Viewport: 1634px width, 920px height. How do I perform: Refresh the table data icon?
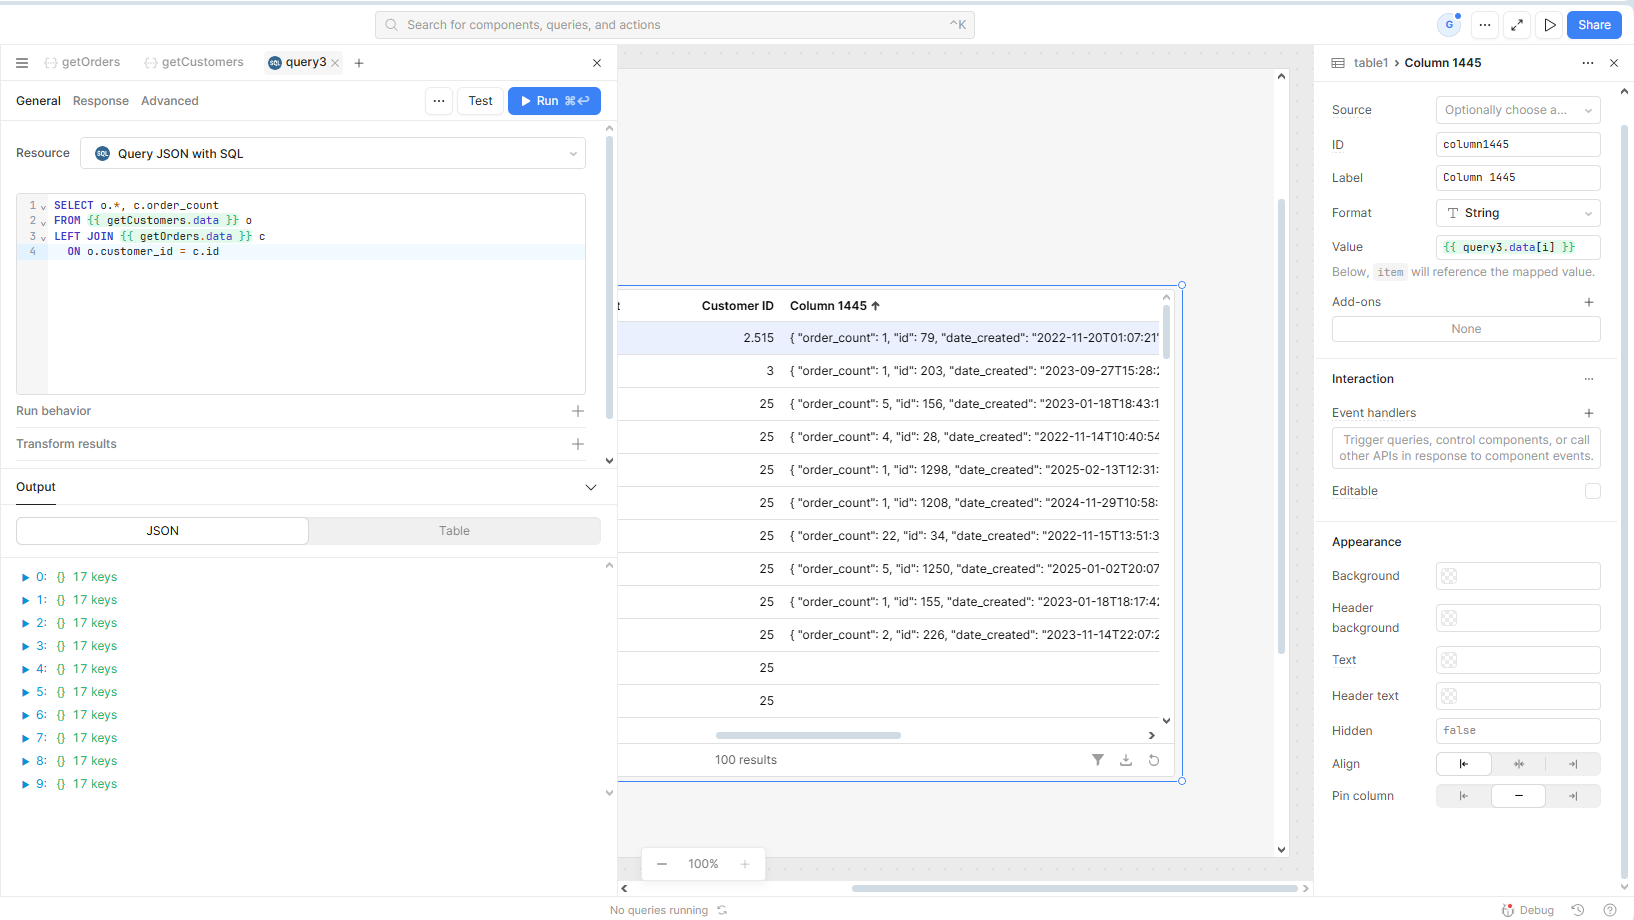(x=1153, y=760)
